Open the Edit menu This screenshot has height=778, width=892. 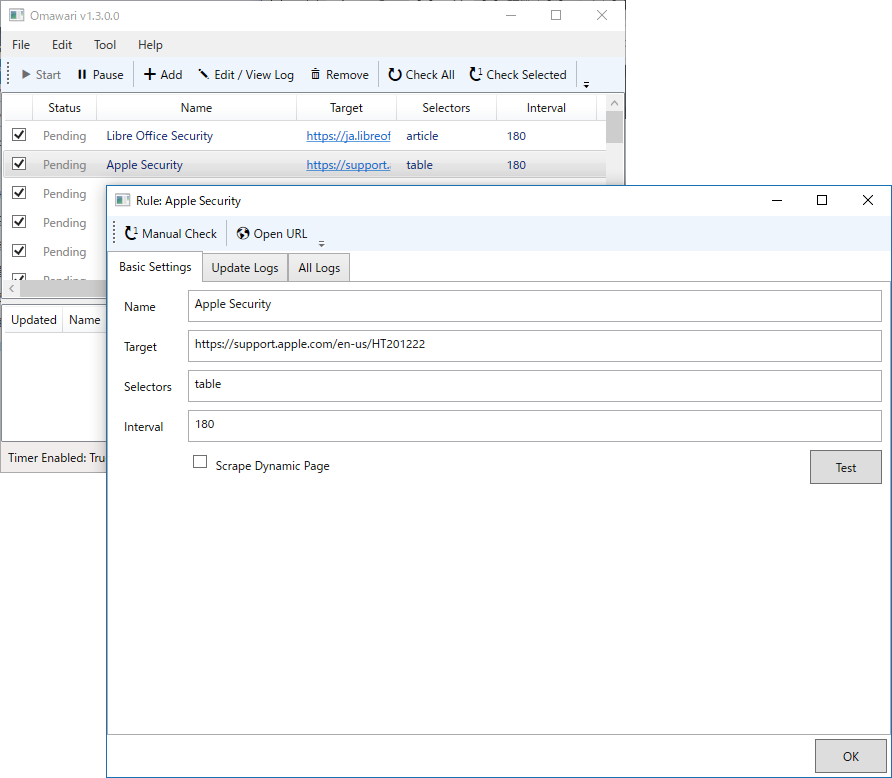point(62,45)
